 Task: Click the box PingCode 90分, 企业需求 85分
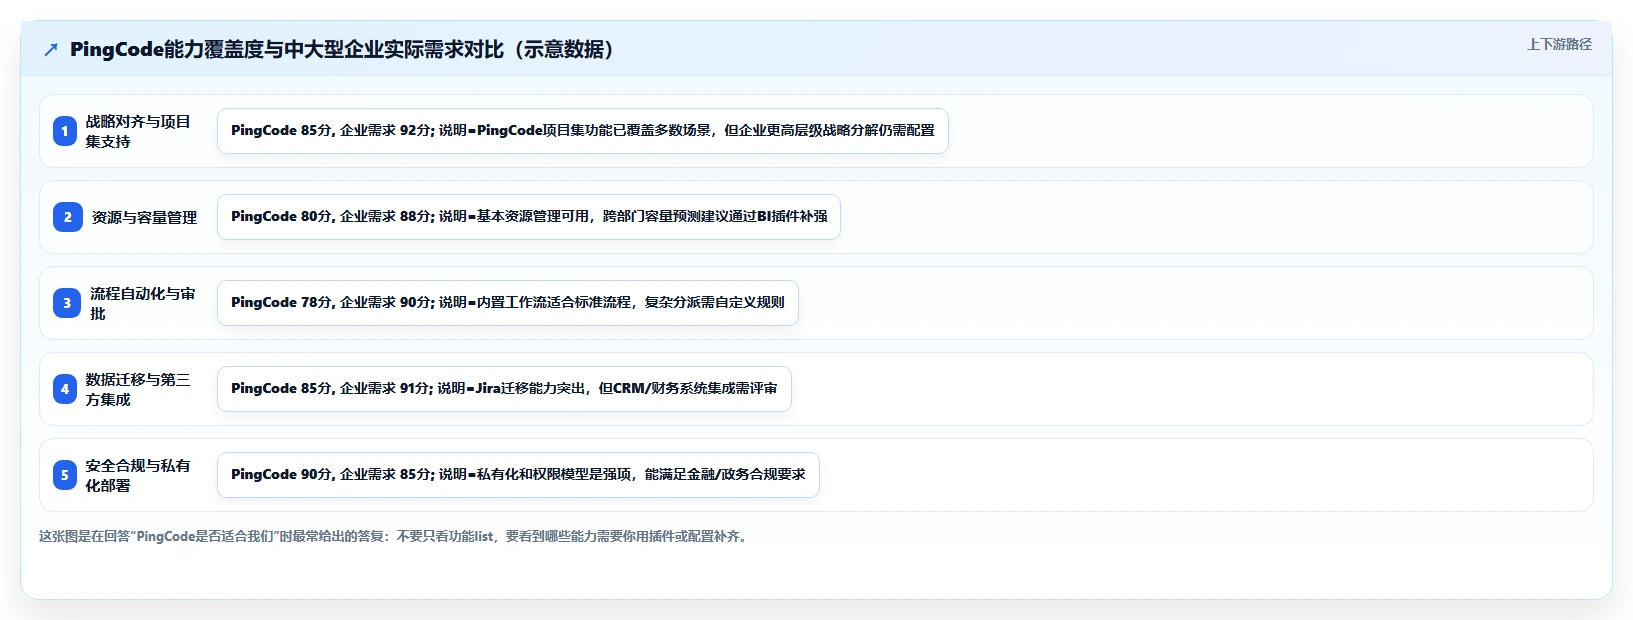coord(518,475)
